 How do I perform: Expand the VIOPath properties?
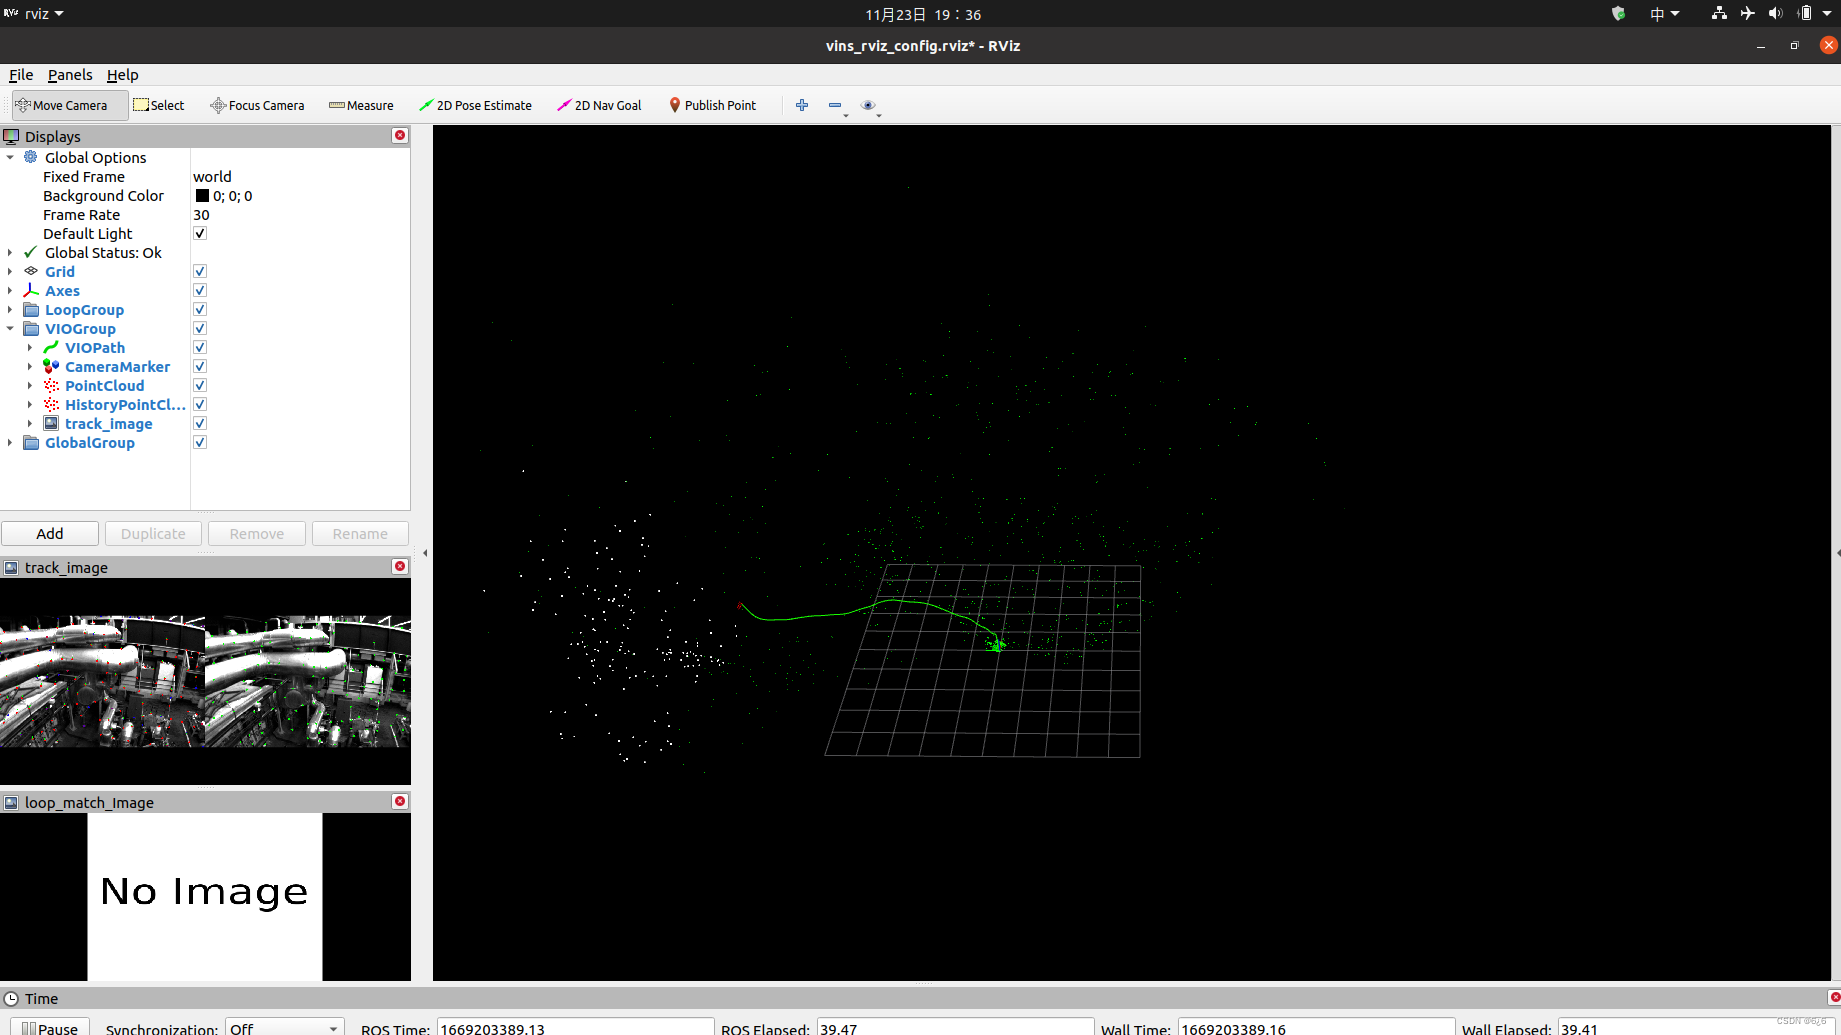pos(30,347)
